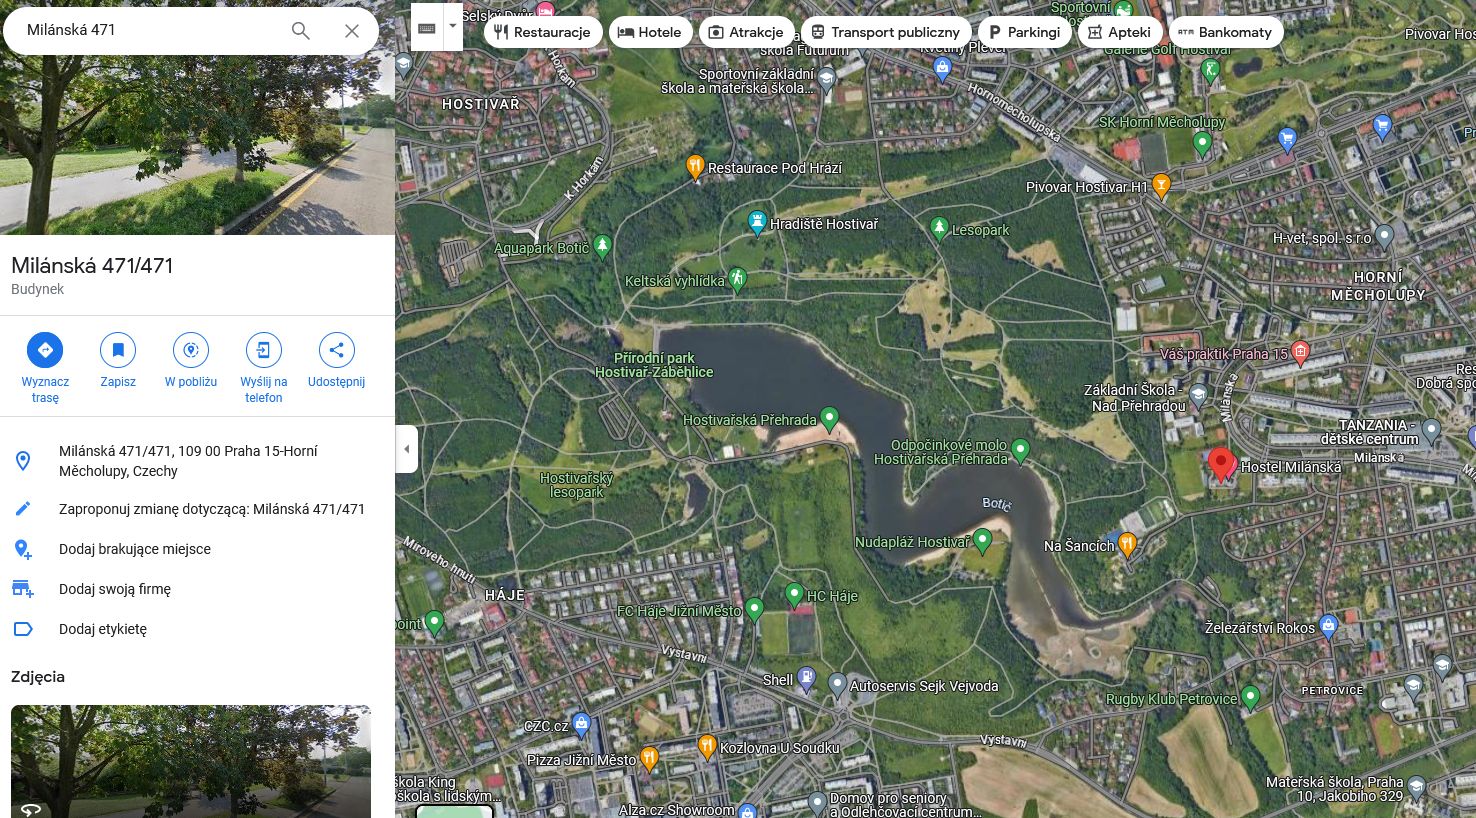
Task: Click the Wyznacz trasę directions icon
Action: pyautogui.click(x=45, y=350)
